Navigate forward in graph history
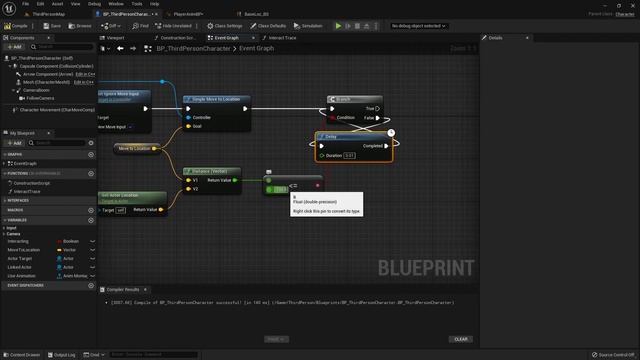 tap(133, 49)
